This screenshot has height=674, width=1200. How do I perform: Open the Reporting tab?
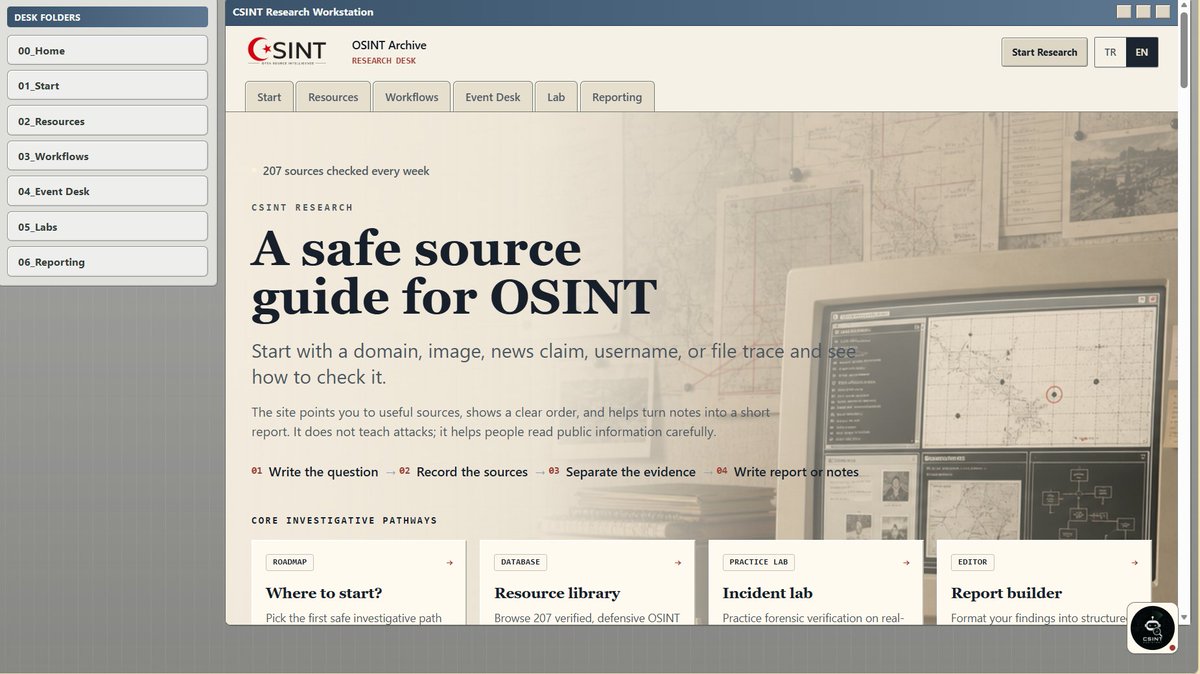pos(617,97)
